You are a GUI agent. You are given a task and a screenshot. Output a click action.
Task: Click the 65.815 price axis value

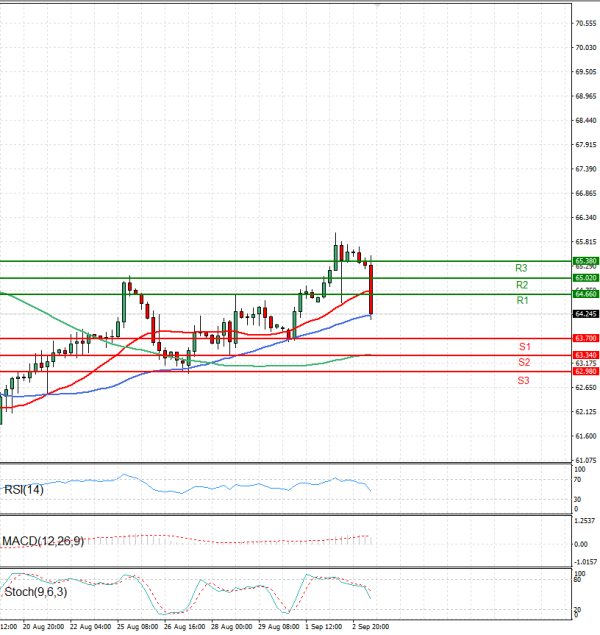[586, 242]
